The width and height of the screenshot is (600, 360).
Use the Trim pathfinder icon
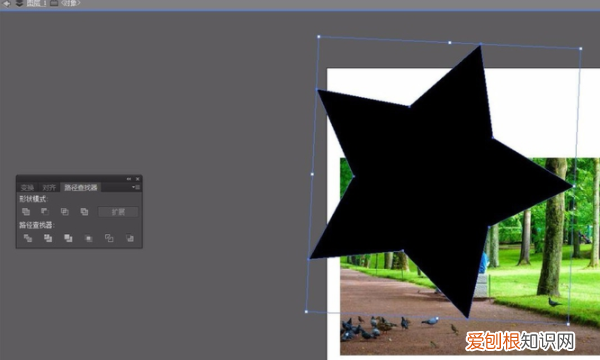click(x=48, y=238)
